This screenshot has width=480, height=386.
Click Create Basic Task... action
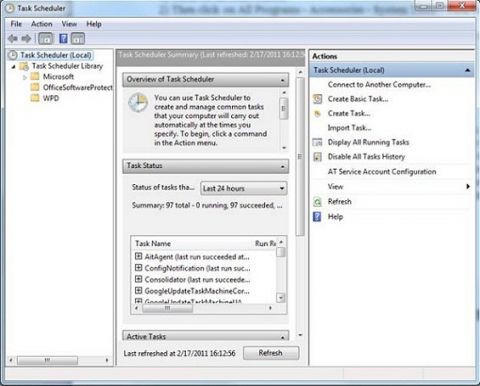coord(358,99)
